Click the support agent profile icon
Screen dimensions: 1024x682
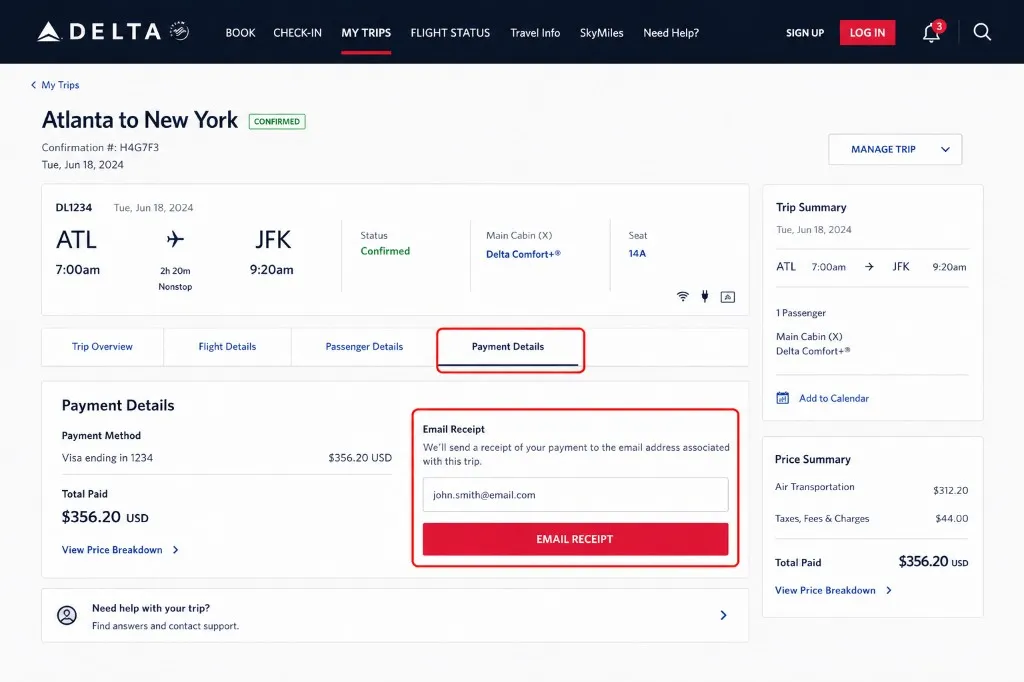click(x=67, y=615)
